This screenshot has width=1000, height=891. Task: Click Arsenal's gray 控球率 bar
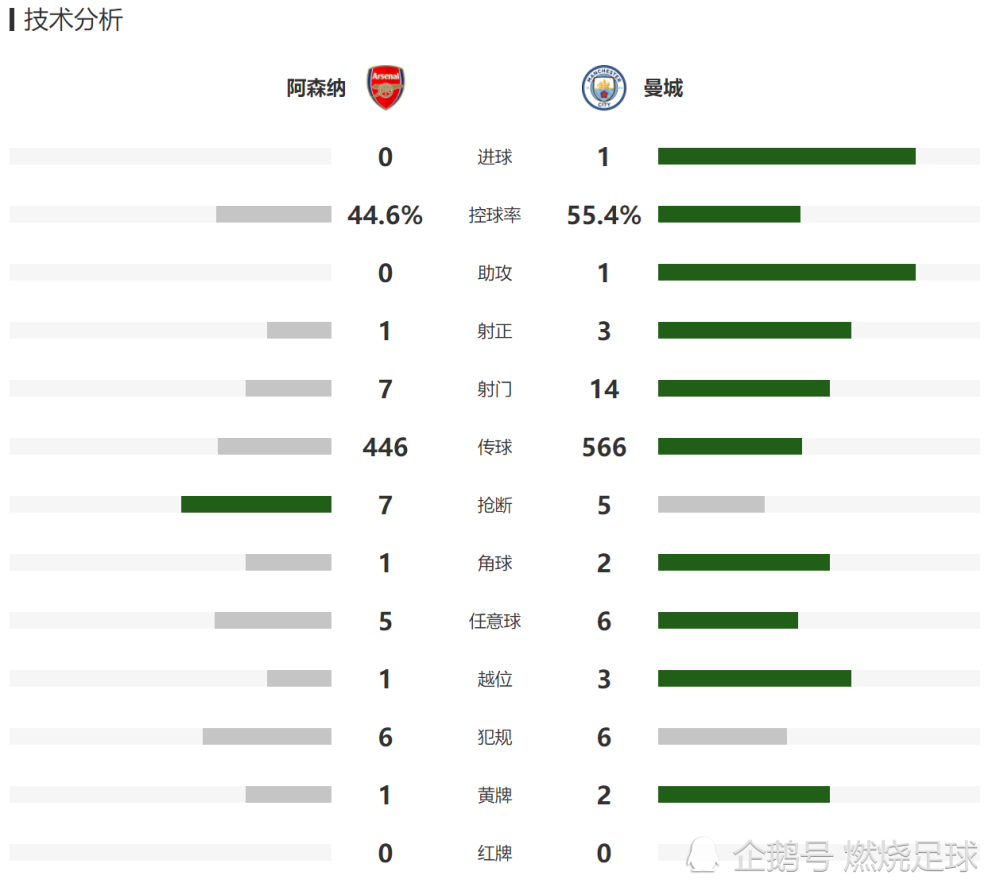tap(274, 214)
